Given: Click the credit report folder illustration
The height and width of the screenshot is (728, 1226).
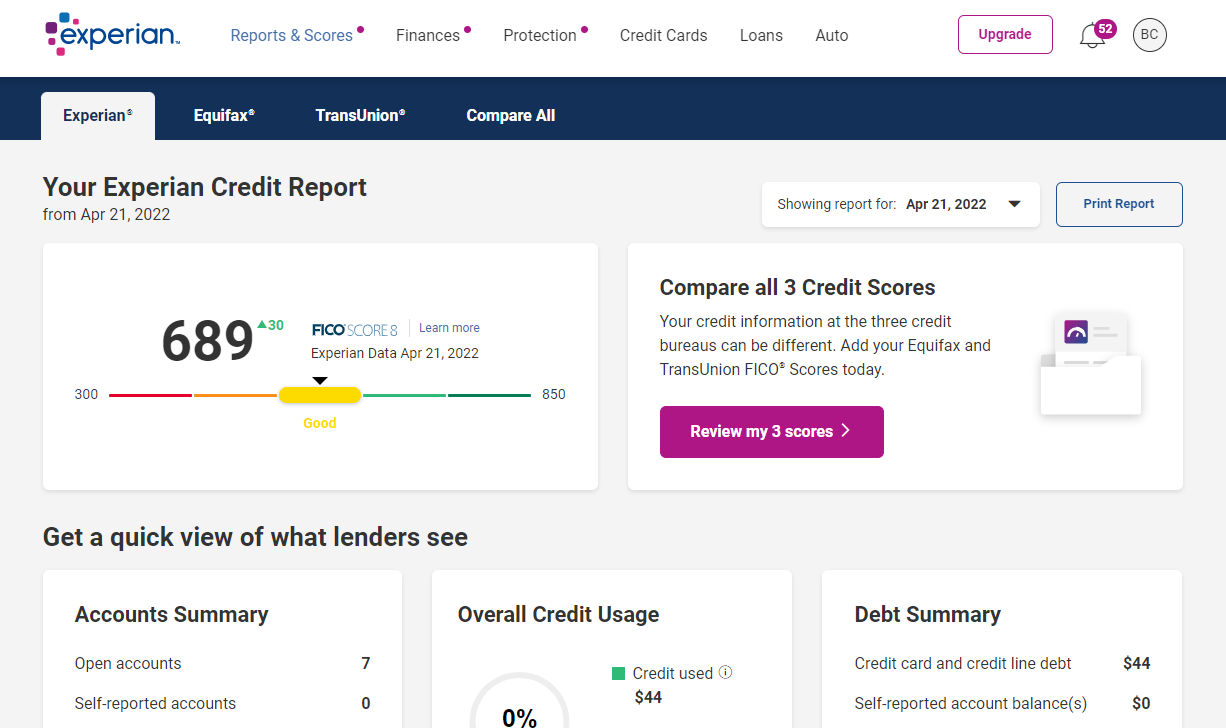Looking at the screenshot, I should [x=1090, y=362].
